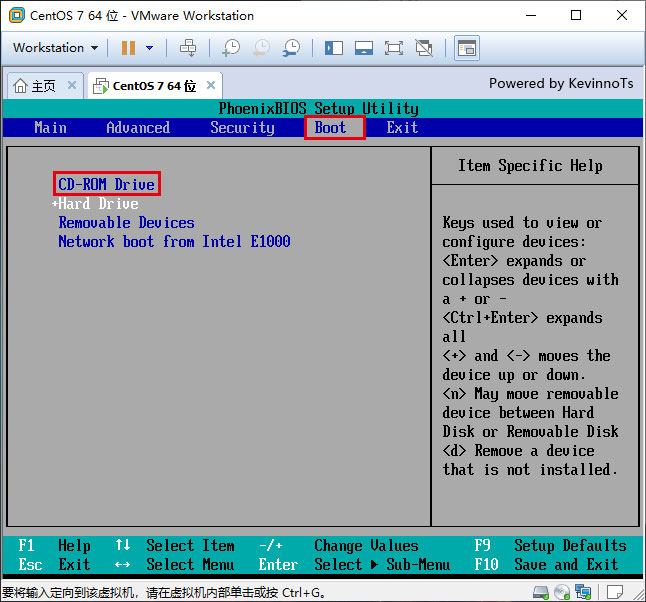The height and width of the screenshot is (602, 646).
Task: Click '-/+ Change Values' legend text
Action: (339, 546)
